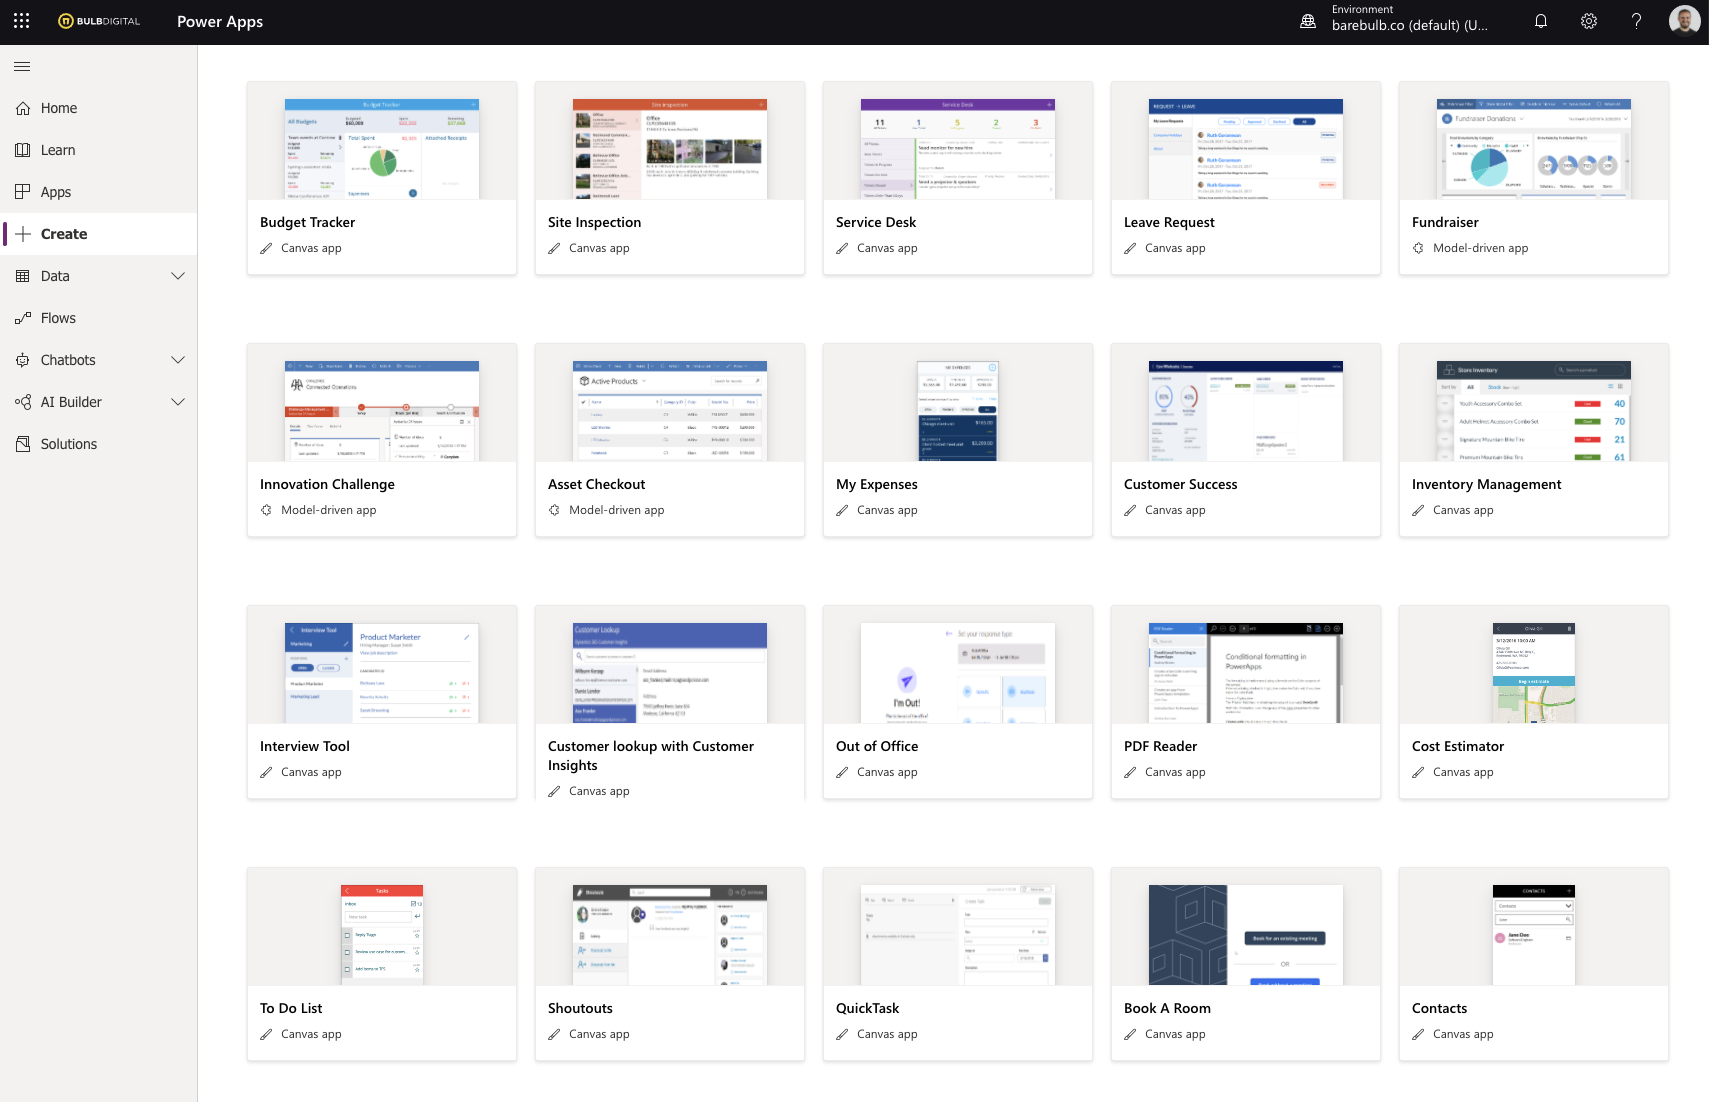Choose the Fundraiser model-driven template
Viewport: 1709px width, 1102px height.
[x=1533, y=178]
